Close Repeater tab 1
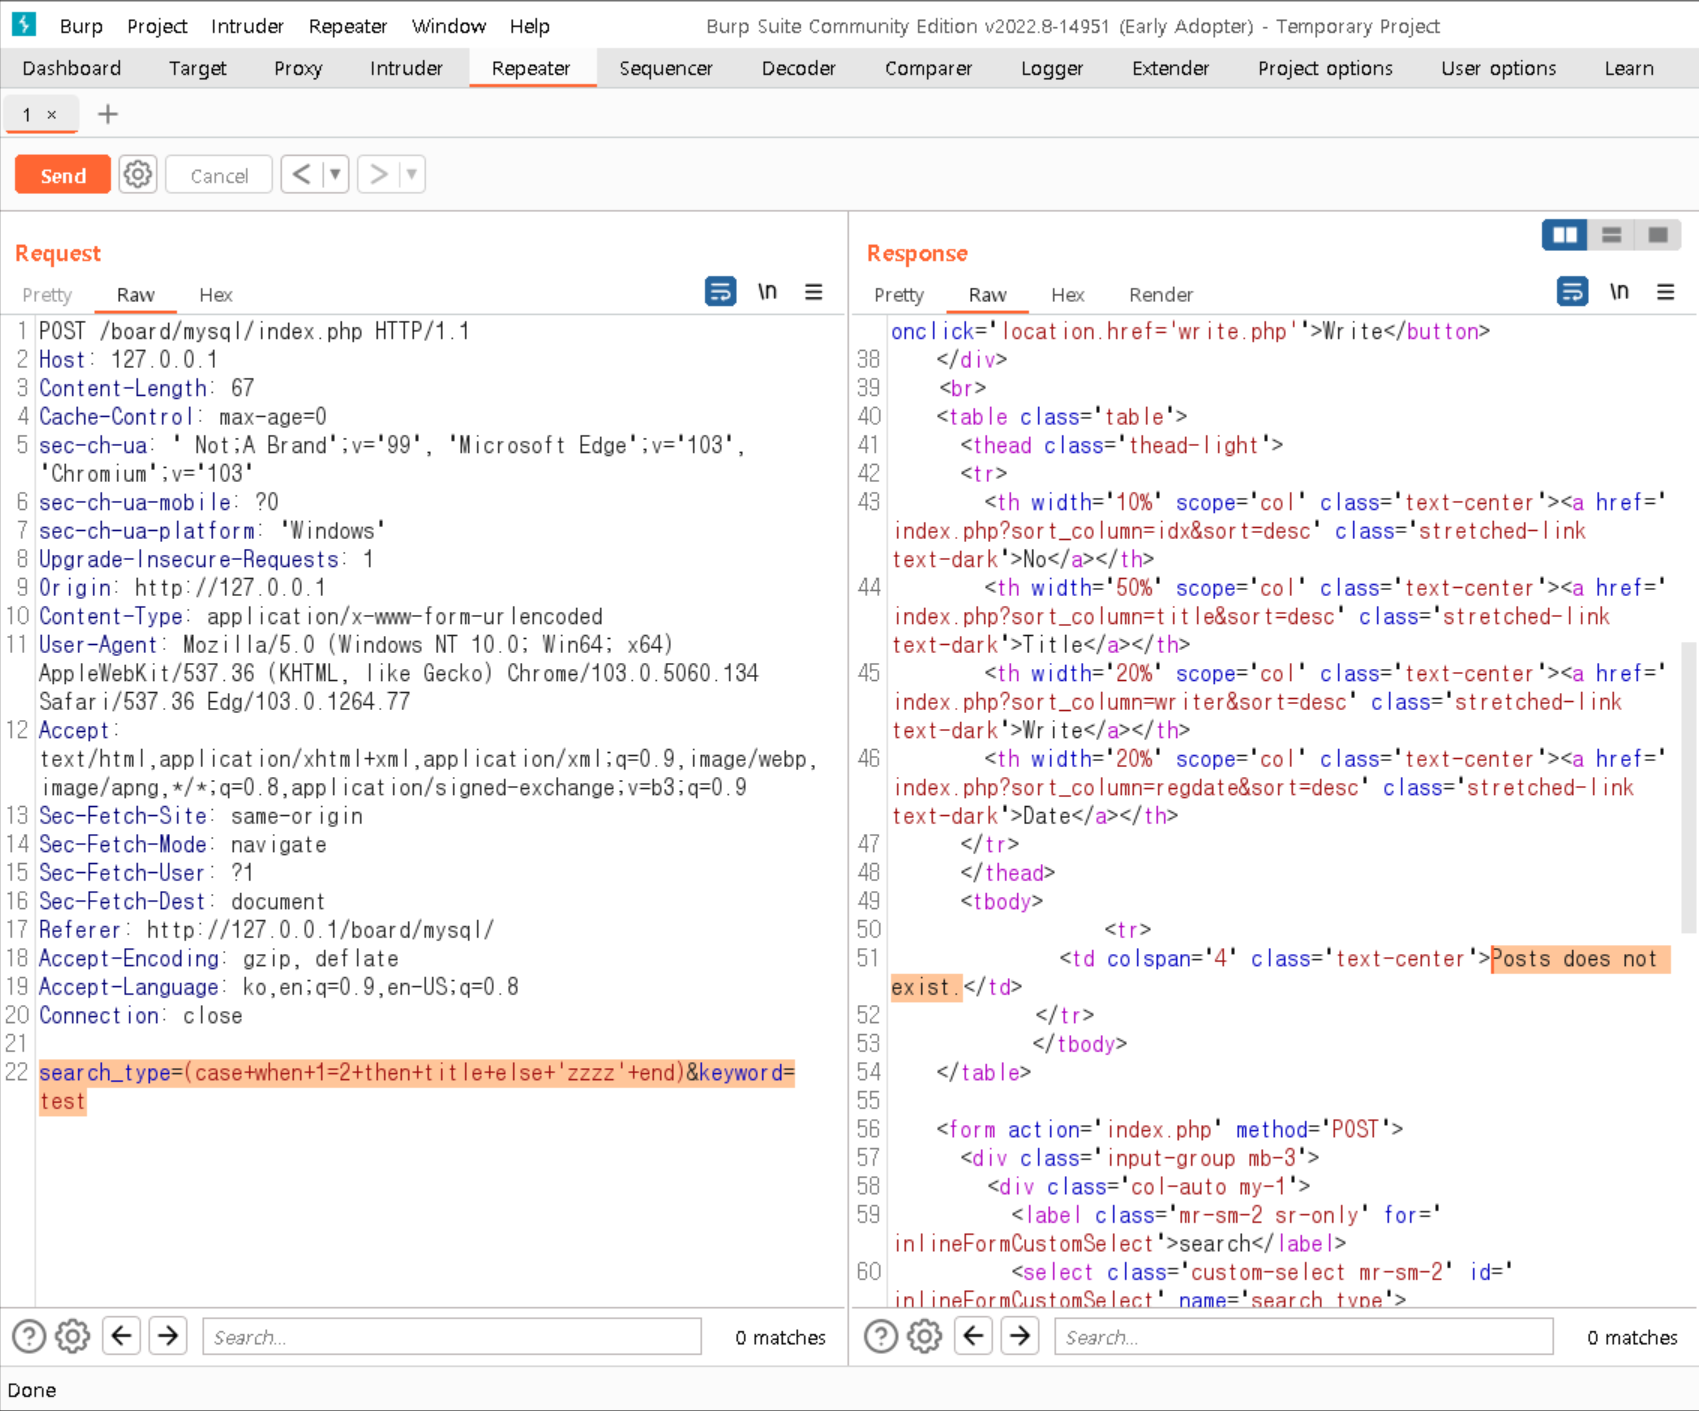The height and width of the screenshot is (1411, 1699). coord(52,115)
